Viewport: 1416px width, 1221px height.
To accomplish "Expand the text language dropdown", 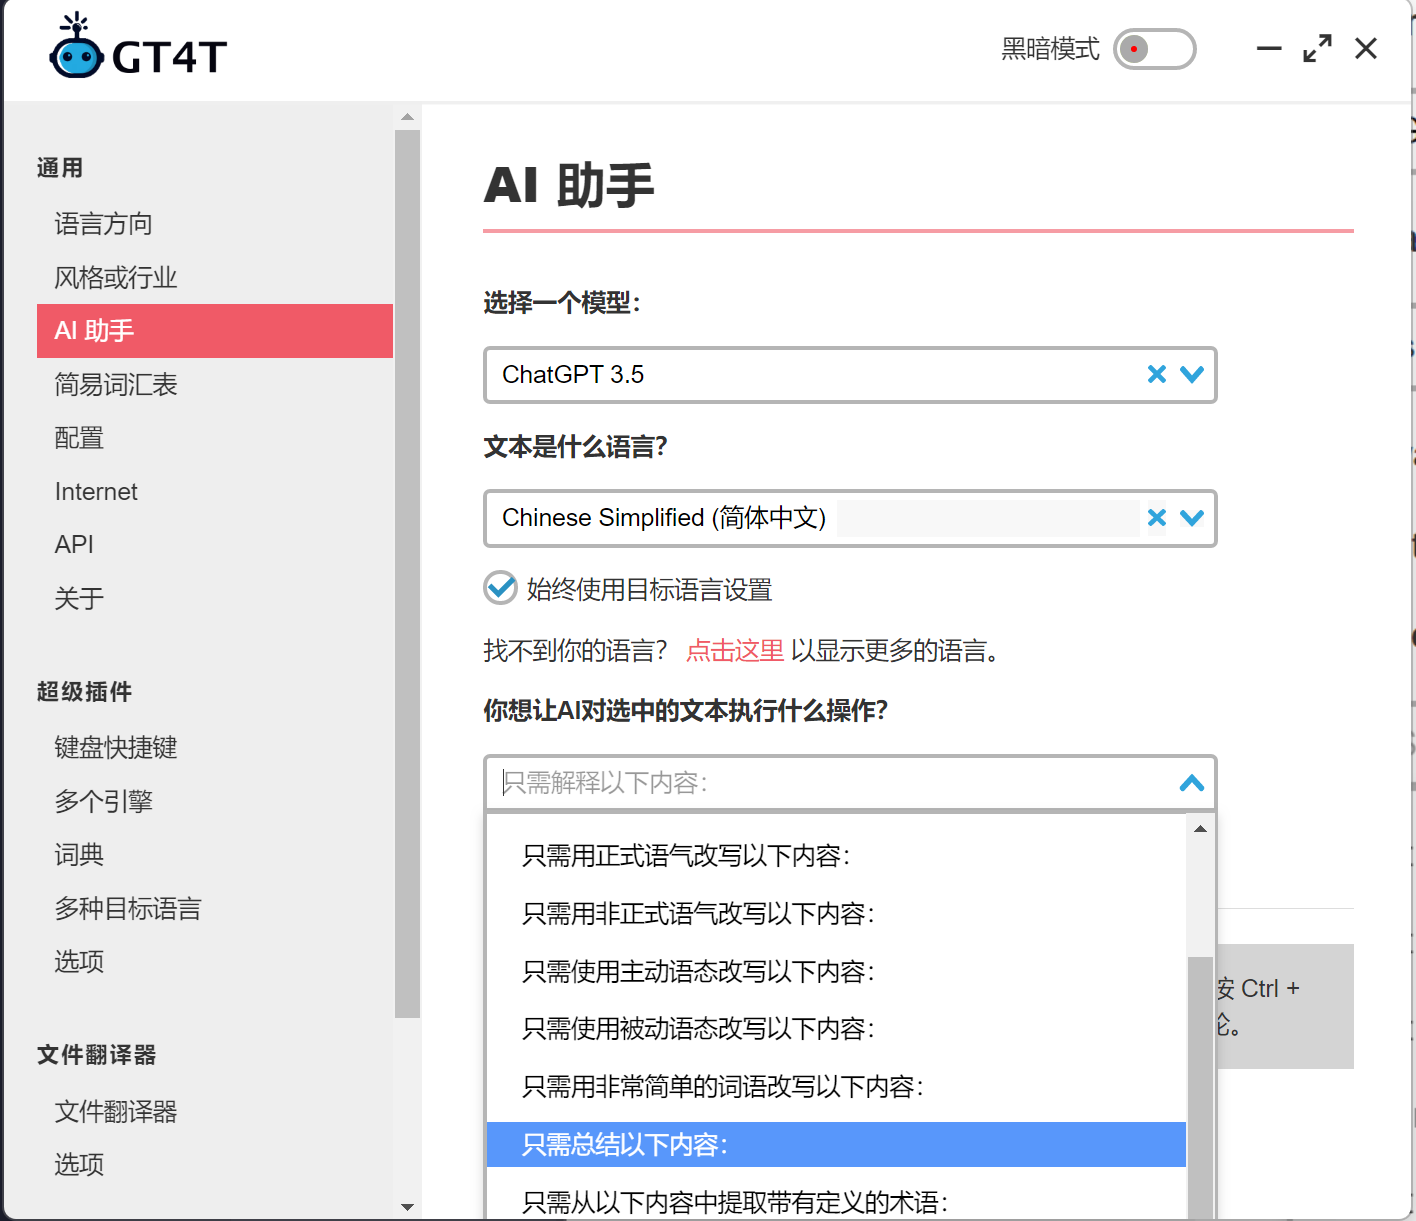I will pos(1191,518).
